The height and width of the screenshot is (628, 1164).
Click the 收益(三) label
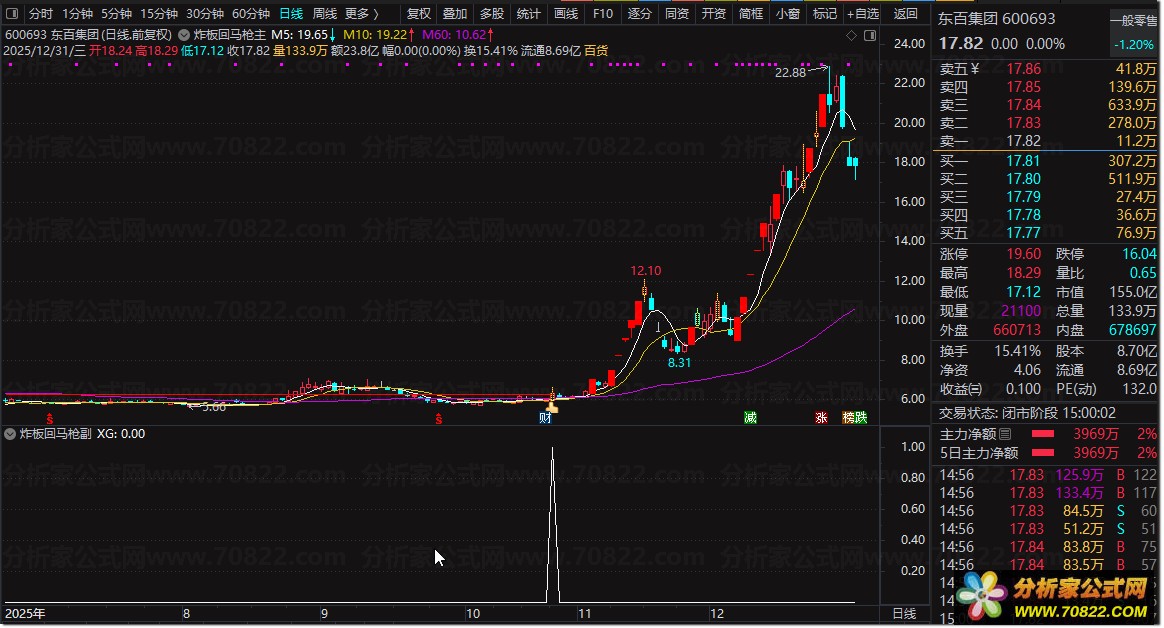pyautogui.click(x=961, y=389)
